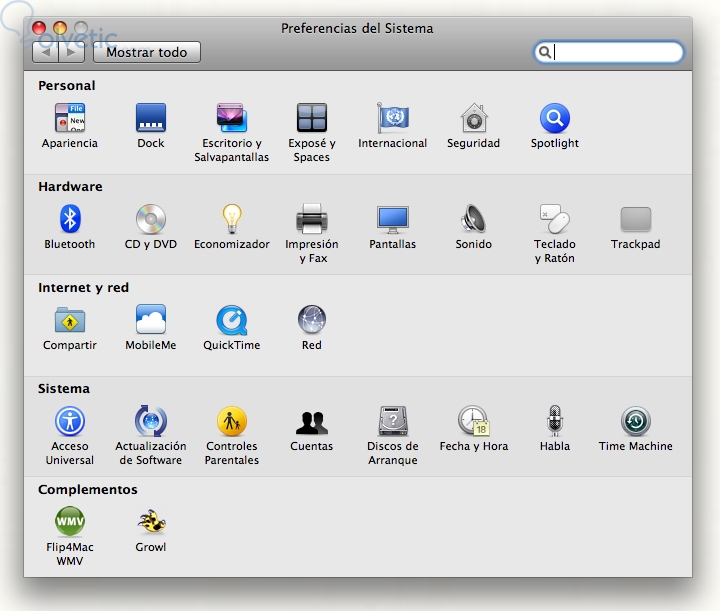The height and width of the screenshot is (611, 720).
Task: Open Cuentas accounts icon
Action: (x=312, y=422)
